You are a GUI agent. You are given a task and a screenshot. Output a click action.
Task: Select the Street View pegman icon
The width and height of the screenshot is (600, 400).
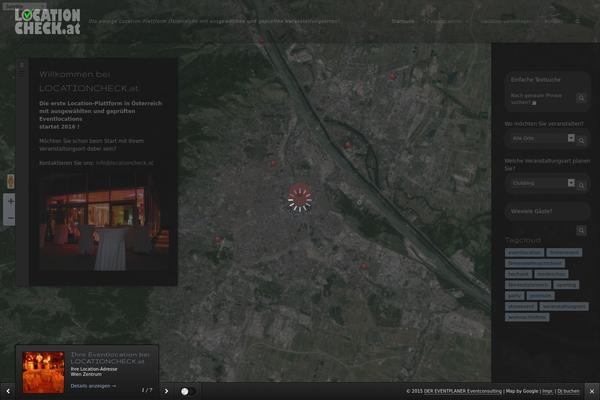pos(10,181)
